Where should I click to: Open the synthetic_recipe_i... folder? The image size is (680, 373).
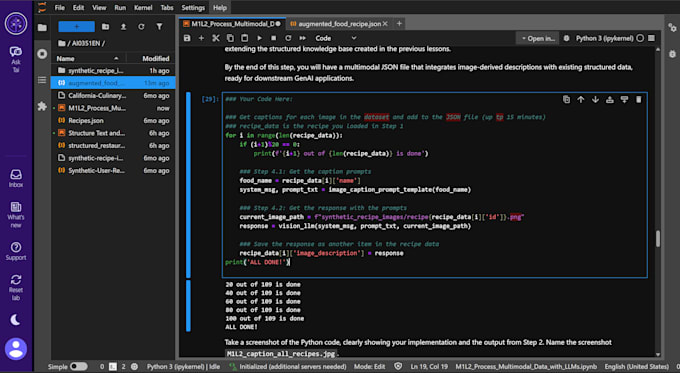pos(113,71)
